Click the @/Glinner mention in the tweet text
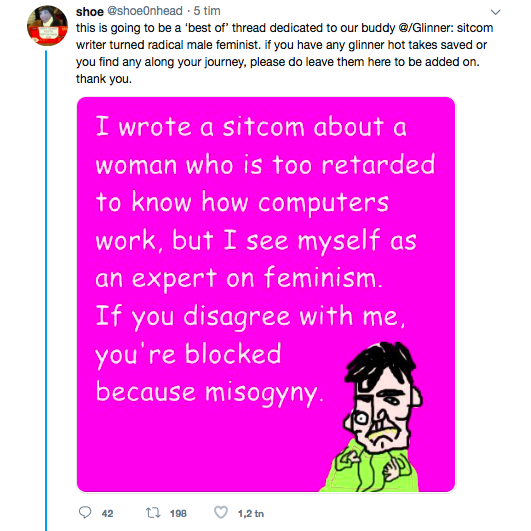This screenshot has height=531, width=531. coord(425,28)
